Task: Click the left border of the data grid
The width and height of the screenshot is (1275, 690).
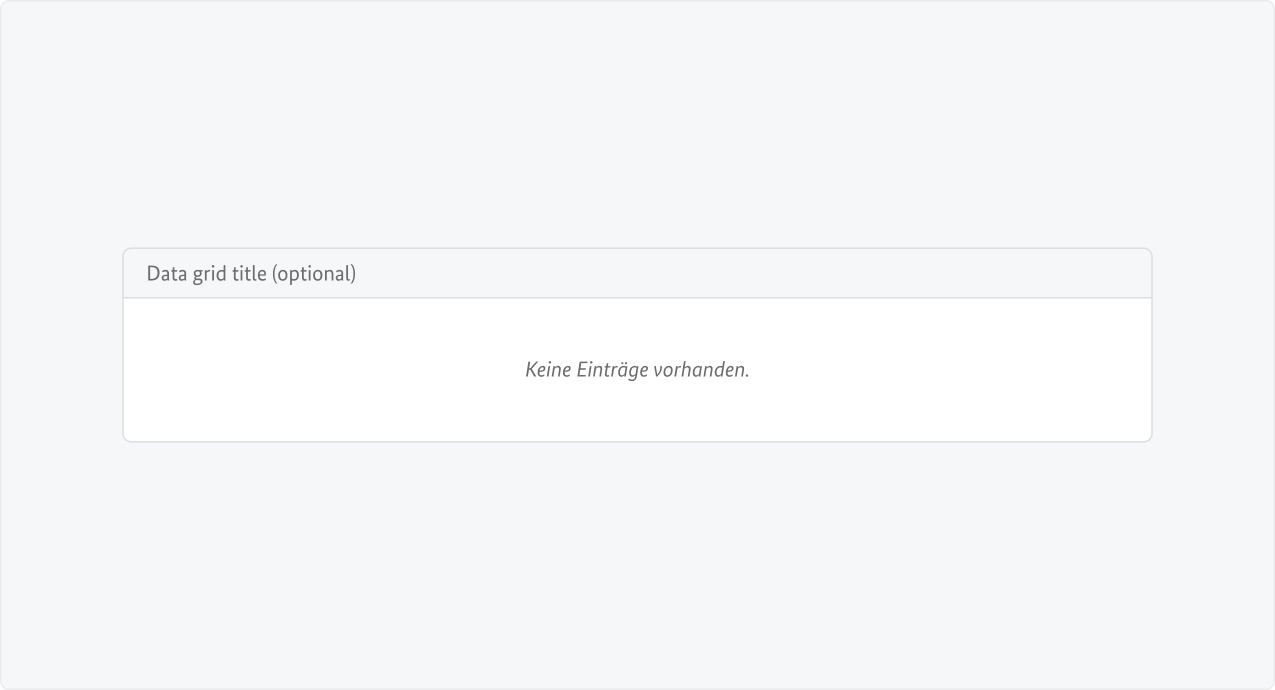Action: 124,360
